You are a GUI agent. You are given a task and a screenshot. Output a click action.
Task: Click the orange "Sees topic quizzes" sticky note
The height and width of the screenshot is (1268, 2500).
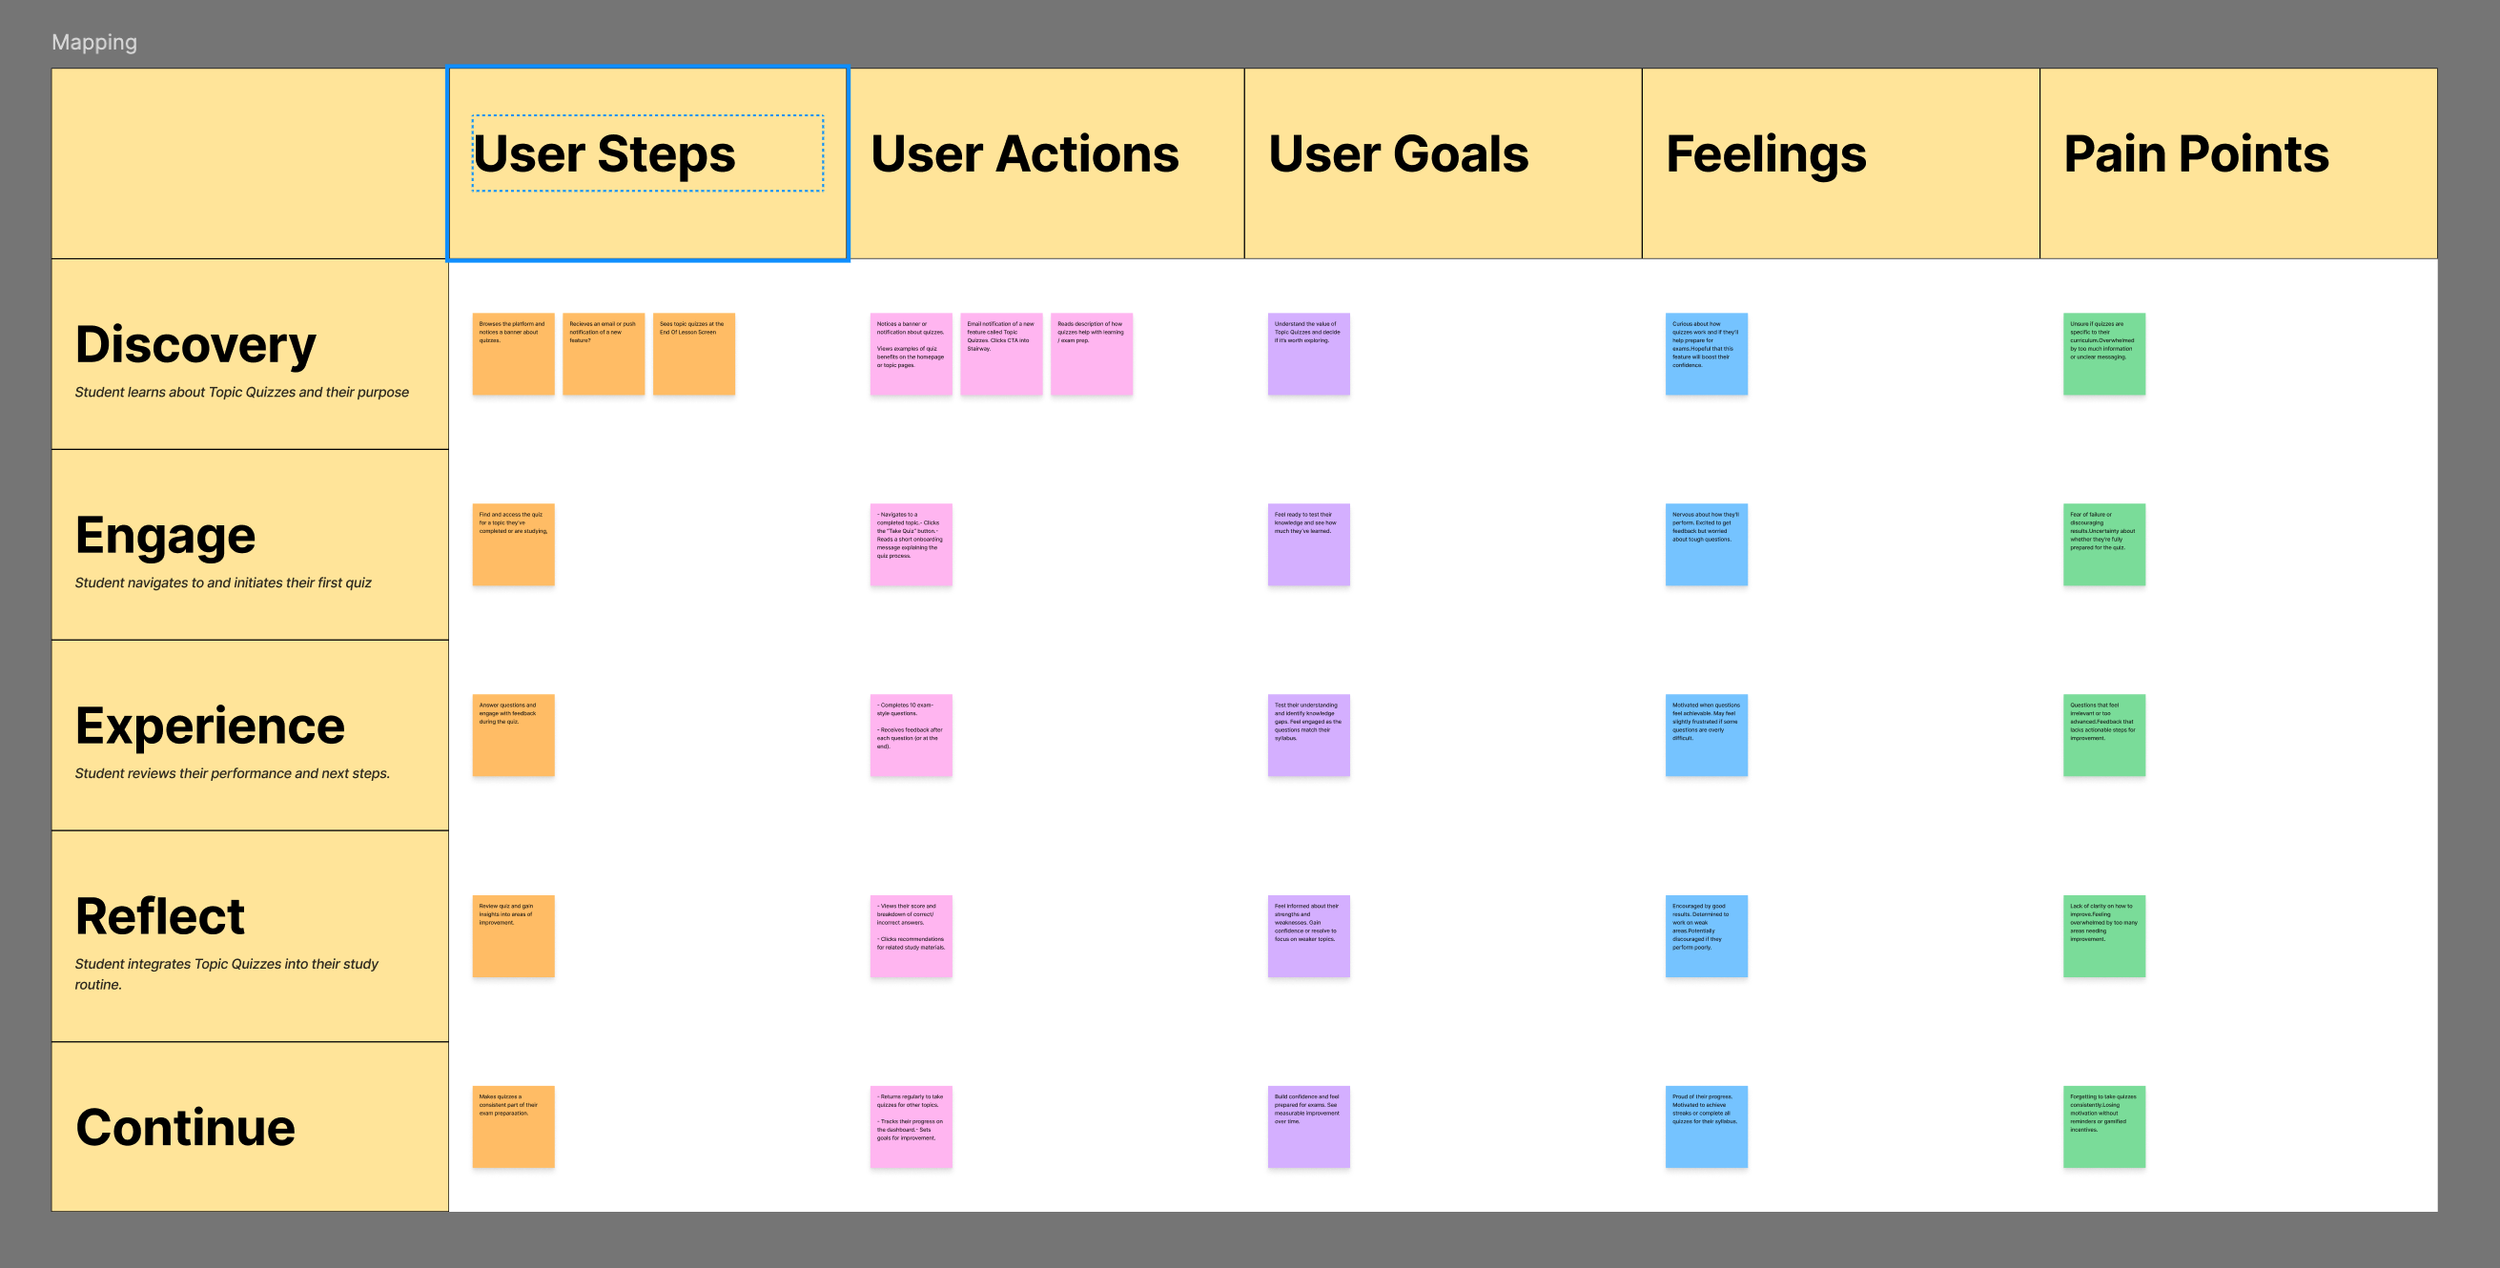pyautogui.click(x=694, y=354)
